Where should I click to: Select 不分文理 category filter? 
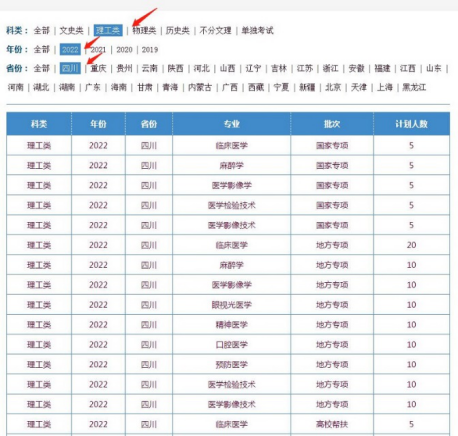215,31
